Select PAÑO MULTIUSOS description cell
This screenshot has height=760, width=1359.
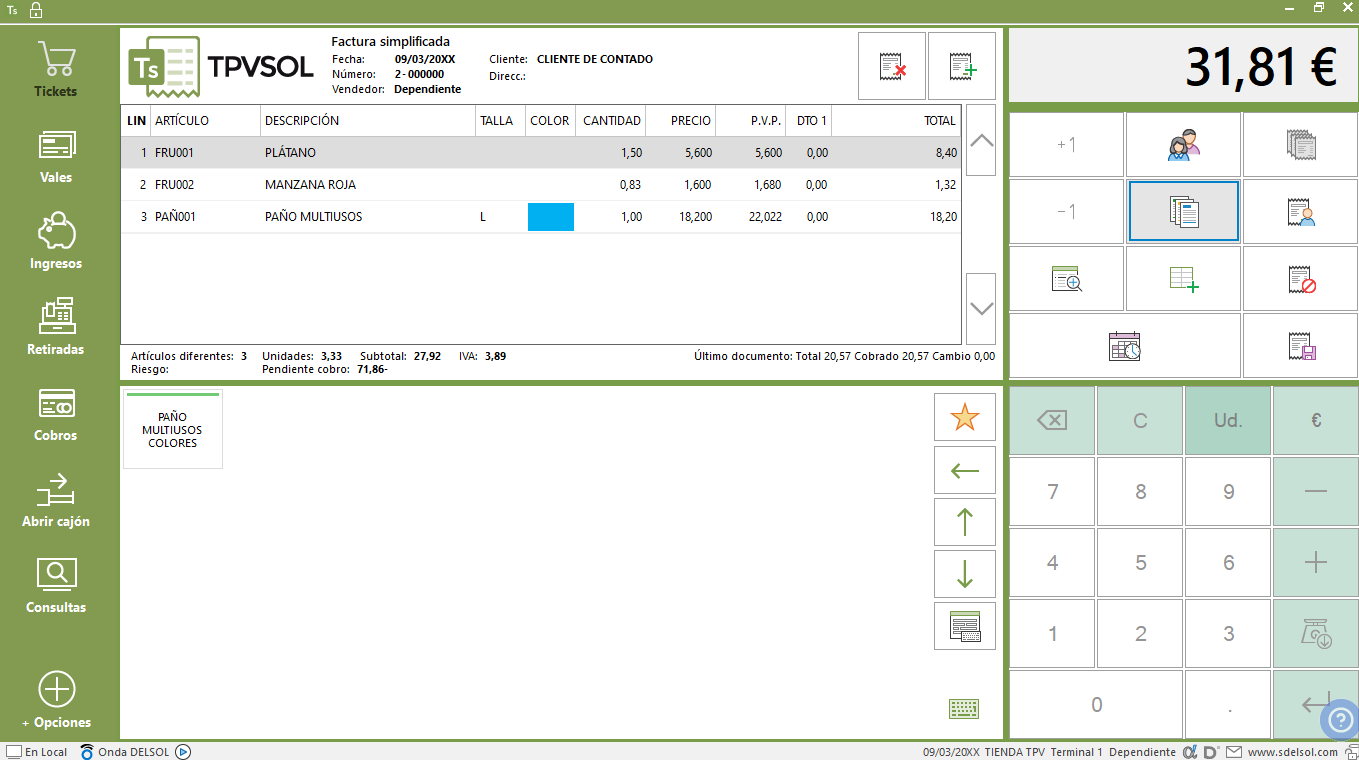click(367, 217)
